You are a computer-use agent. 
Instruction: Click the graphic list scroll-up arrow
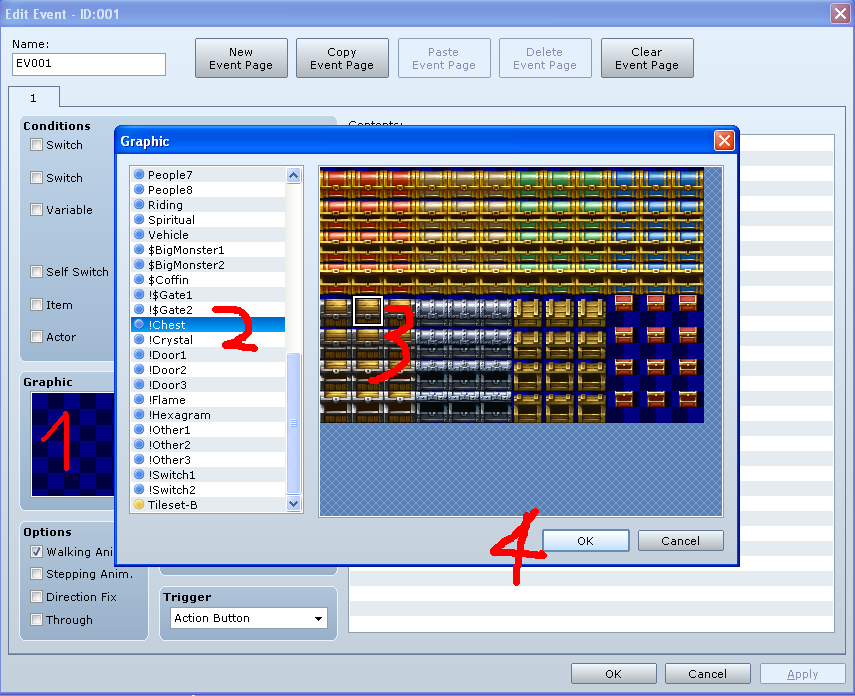pos(293,175)
